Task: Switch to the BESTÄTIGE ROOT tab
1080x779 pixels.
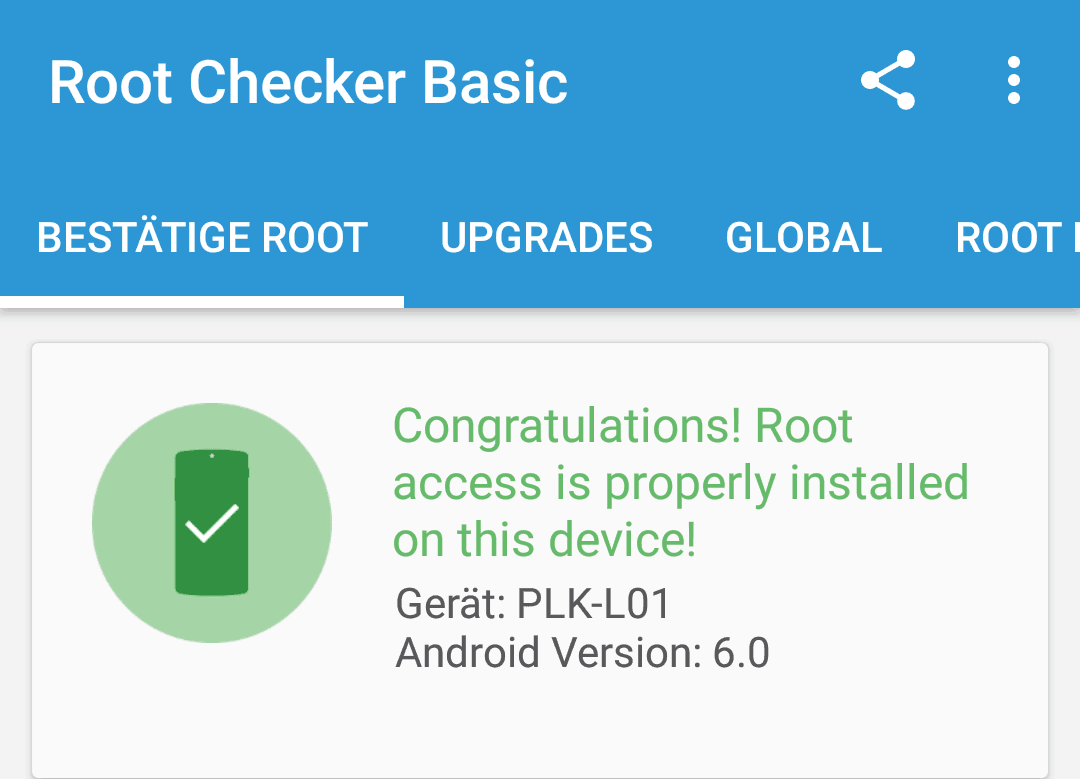Action: pyautogui.click(x=202, y=238)
